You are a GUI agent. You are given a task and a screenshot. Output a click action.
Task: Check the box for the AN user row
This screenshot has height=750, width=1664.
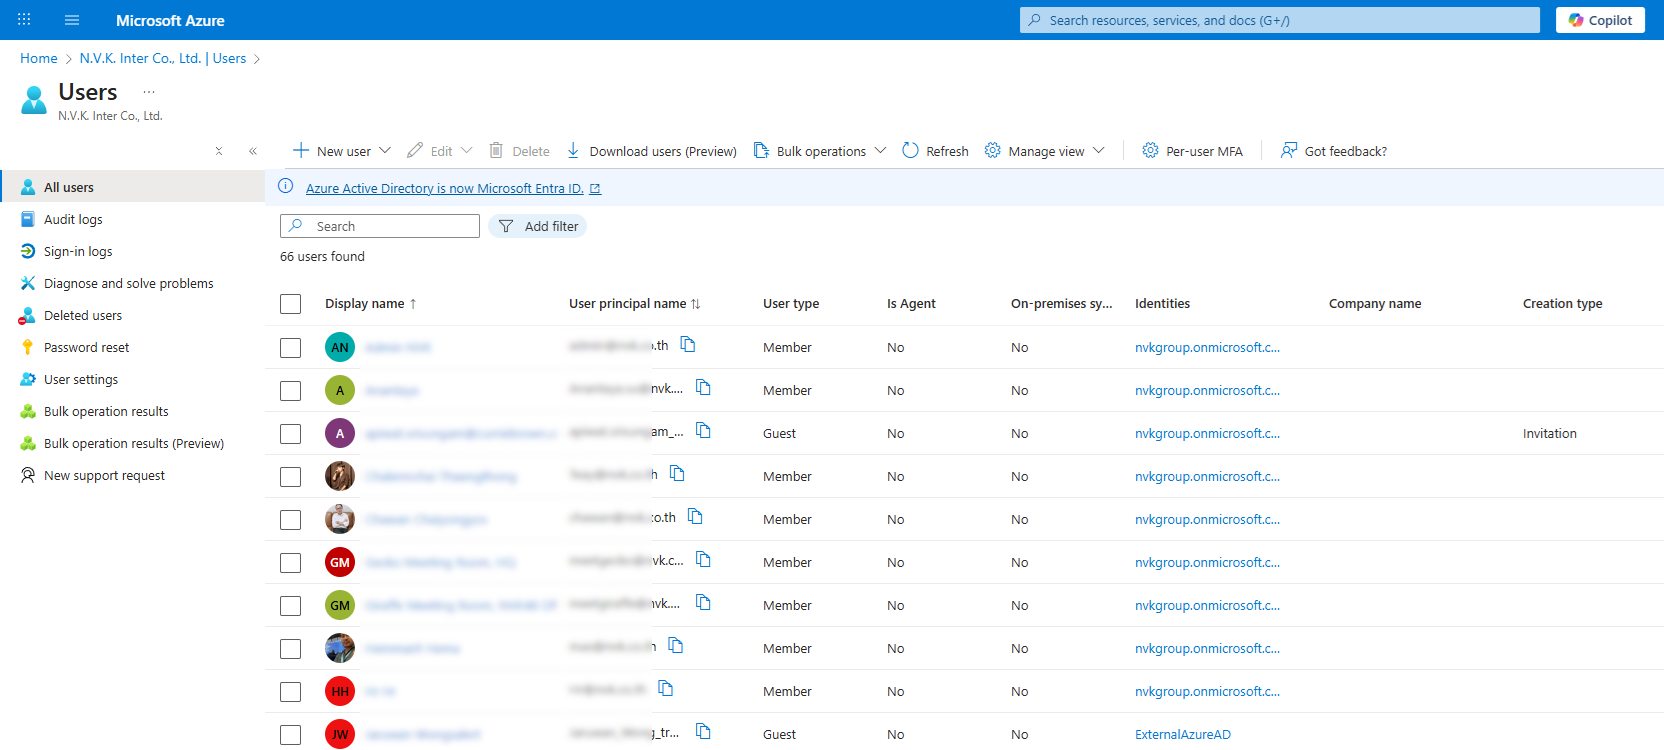[291, 348]
